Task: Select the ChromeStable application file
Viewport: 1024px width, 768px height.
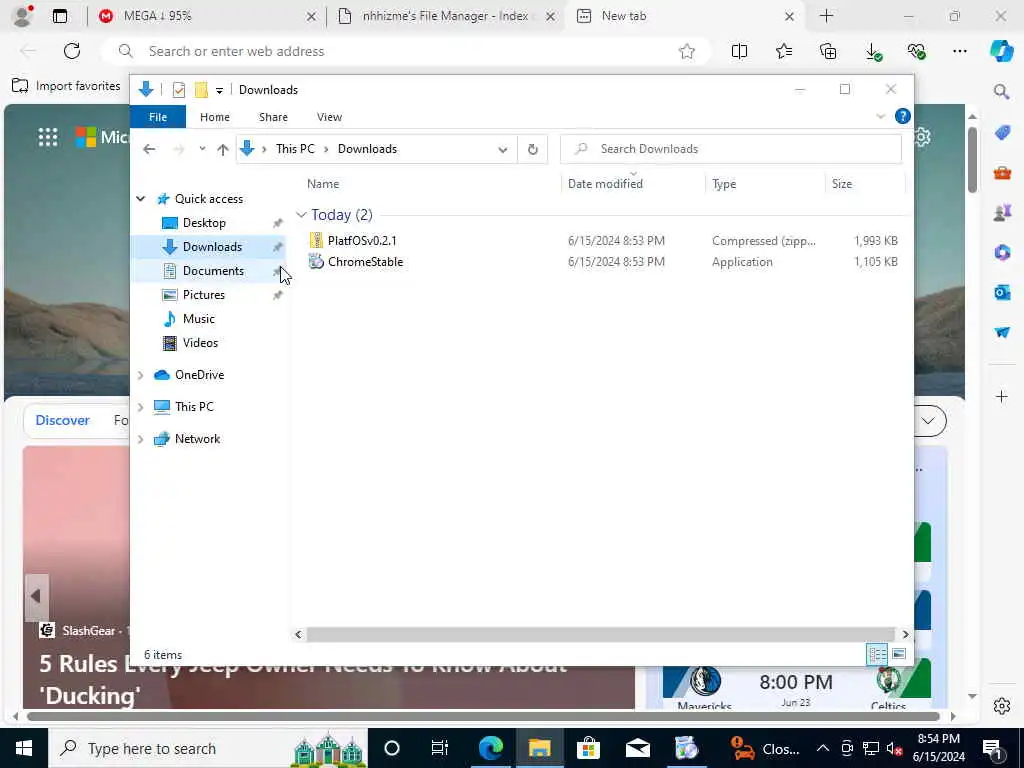Action: (365, 262)
